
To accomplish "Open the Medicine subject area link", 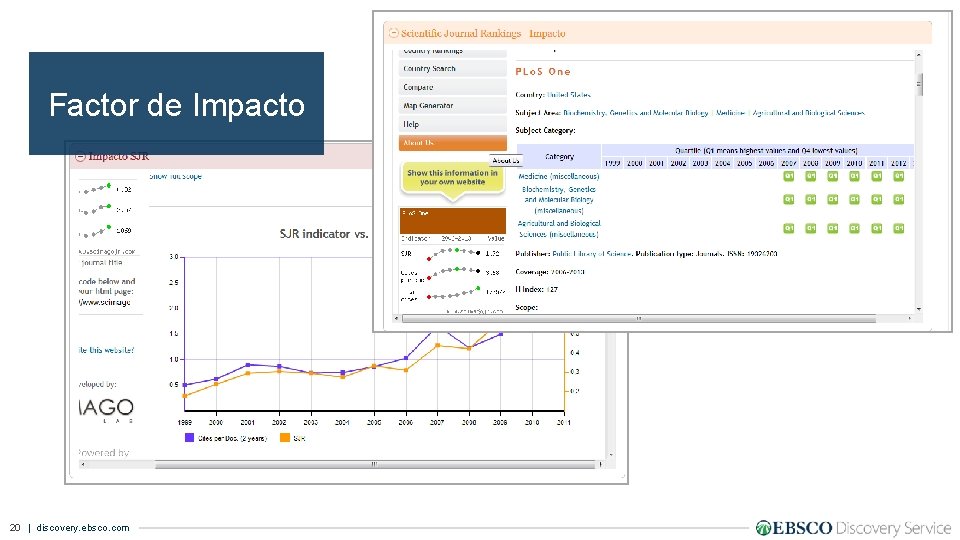I will 730,113.
